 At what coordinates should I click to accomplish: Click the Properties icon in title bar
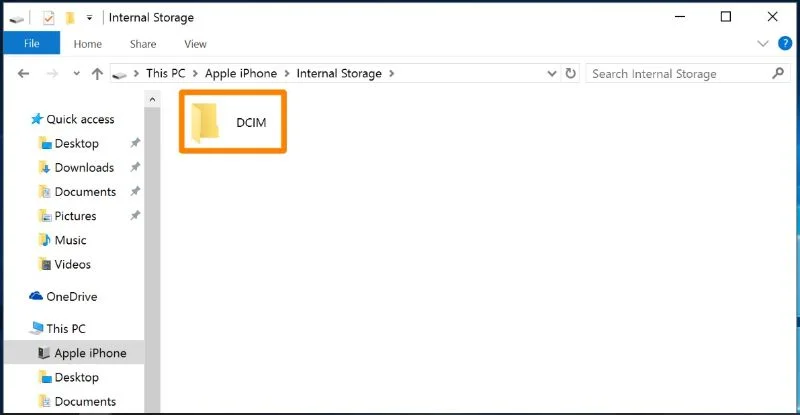click(48, 18)
